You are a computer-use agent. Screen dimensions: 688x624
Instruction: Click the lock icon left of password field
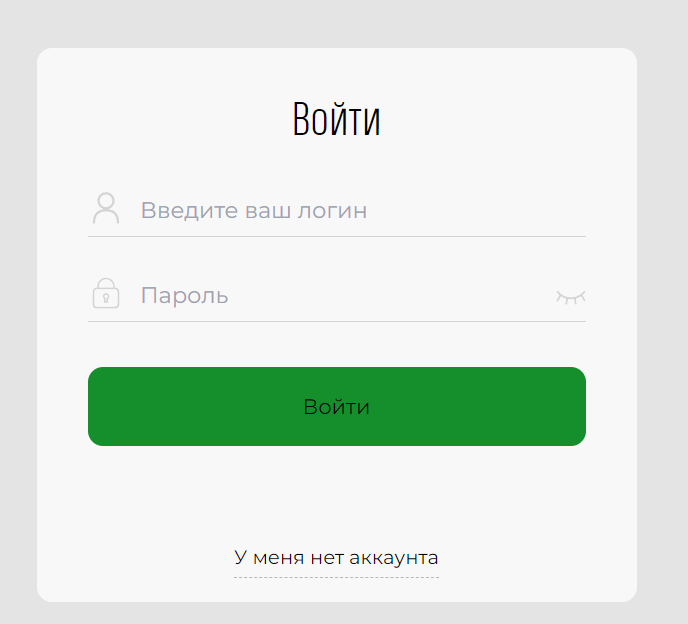tap(106, 293)
